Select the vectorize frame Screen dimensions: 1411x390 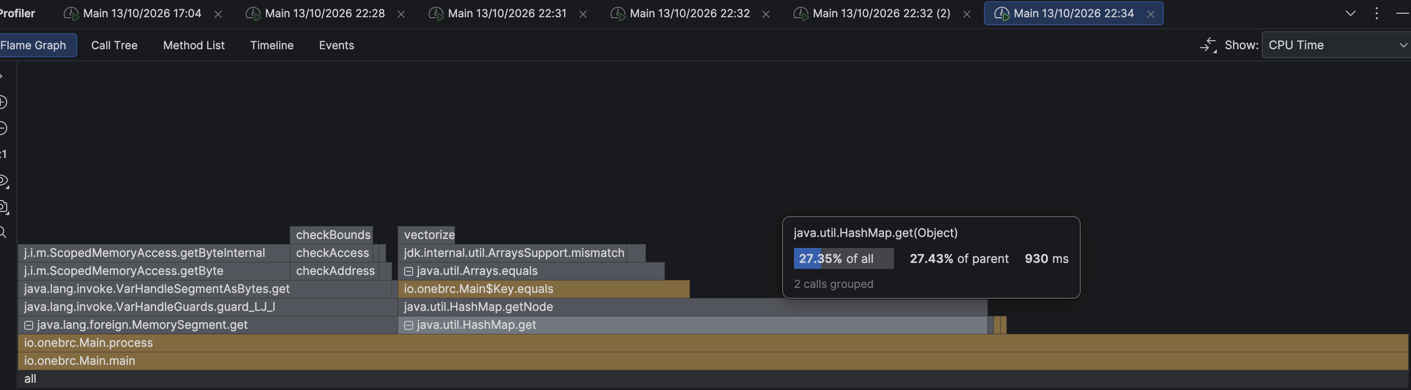[428, 235]
